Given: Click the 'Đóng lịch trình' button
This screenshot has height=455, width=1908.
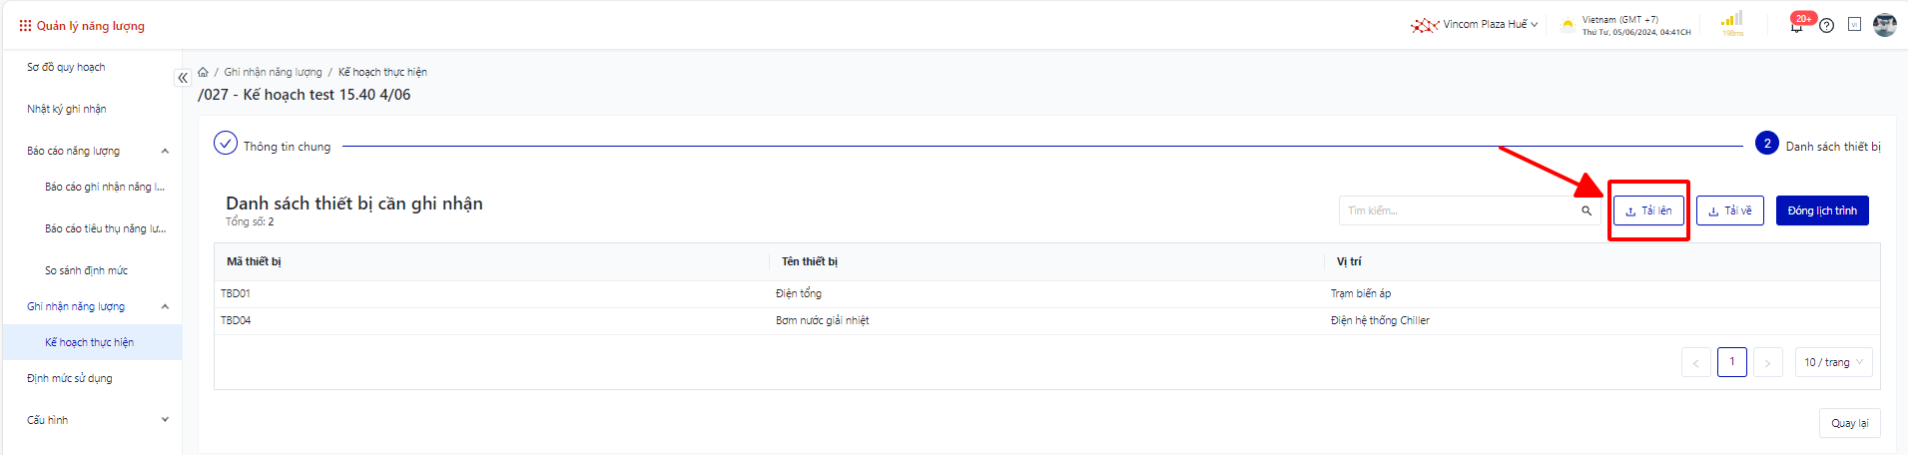Looking at the screenshot, I should coord(1821,211).
